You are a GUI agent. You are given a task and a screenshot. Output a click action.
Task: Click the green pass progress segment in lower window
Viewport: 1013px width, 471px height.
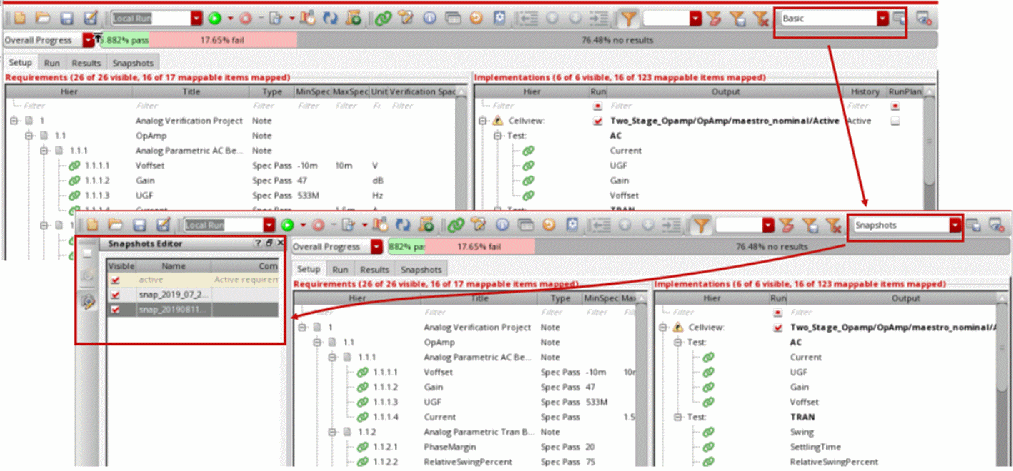tap(406, 247)
